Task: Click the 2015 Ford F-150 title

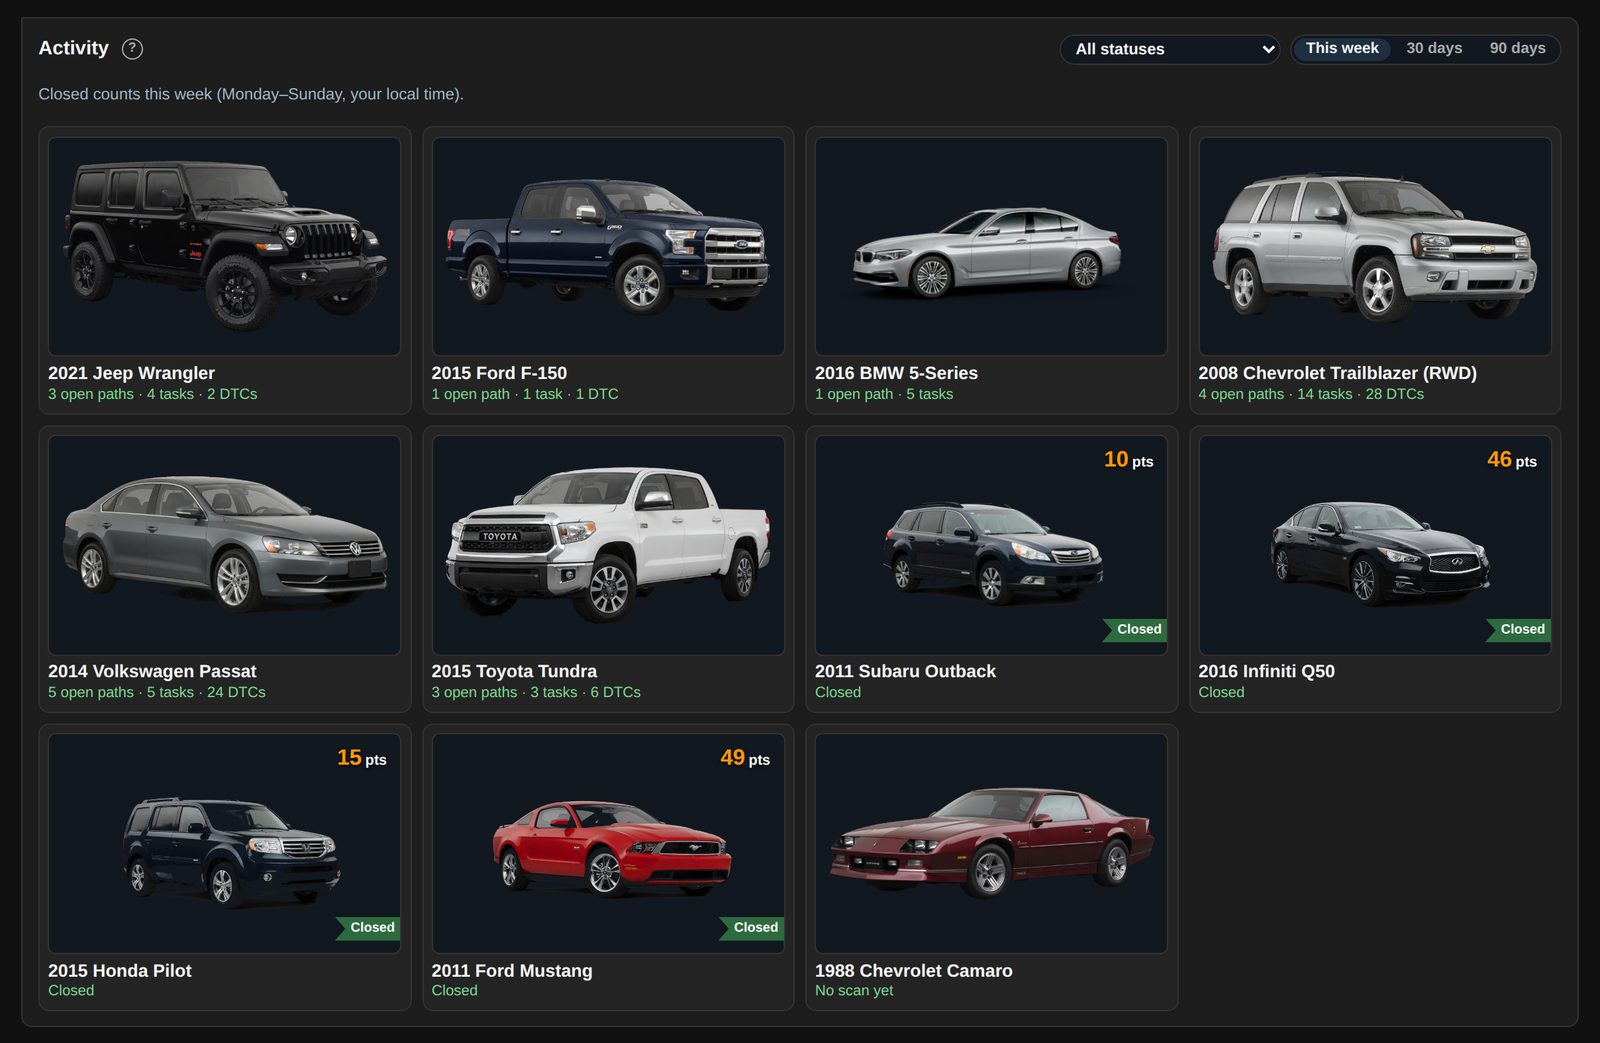Action: (499, 373)
